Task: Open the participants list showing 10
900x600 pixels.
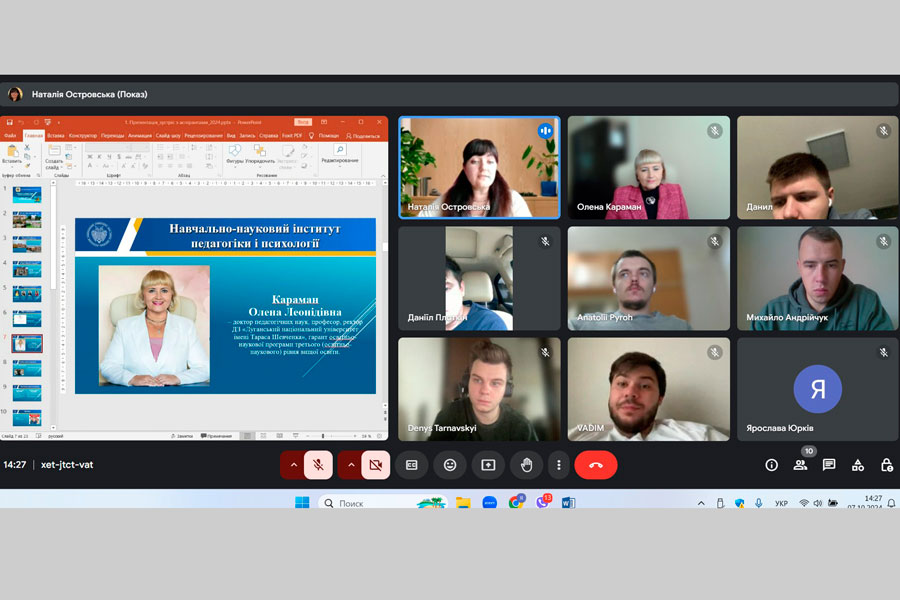Action: [800, 465]
